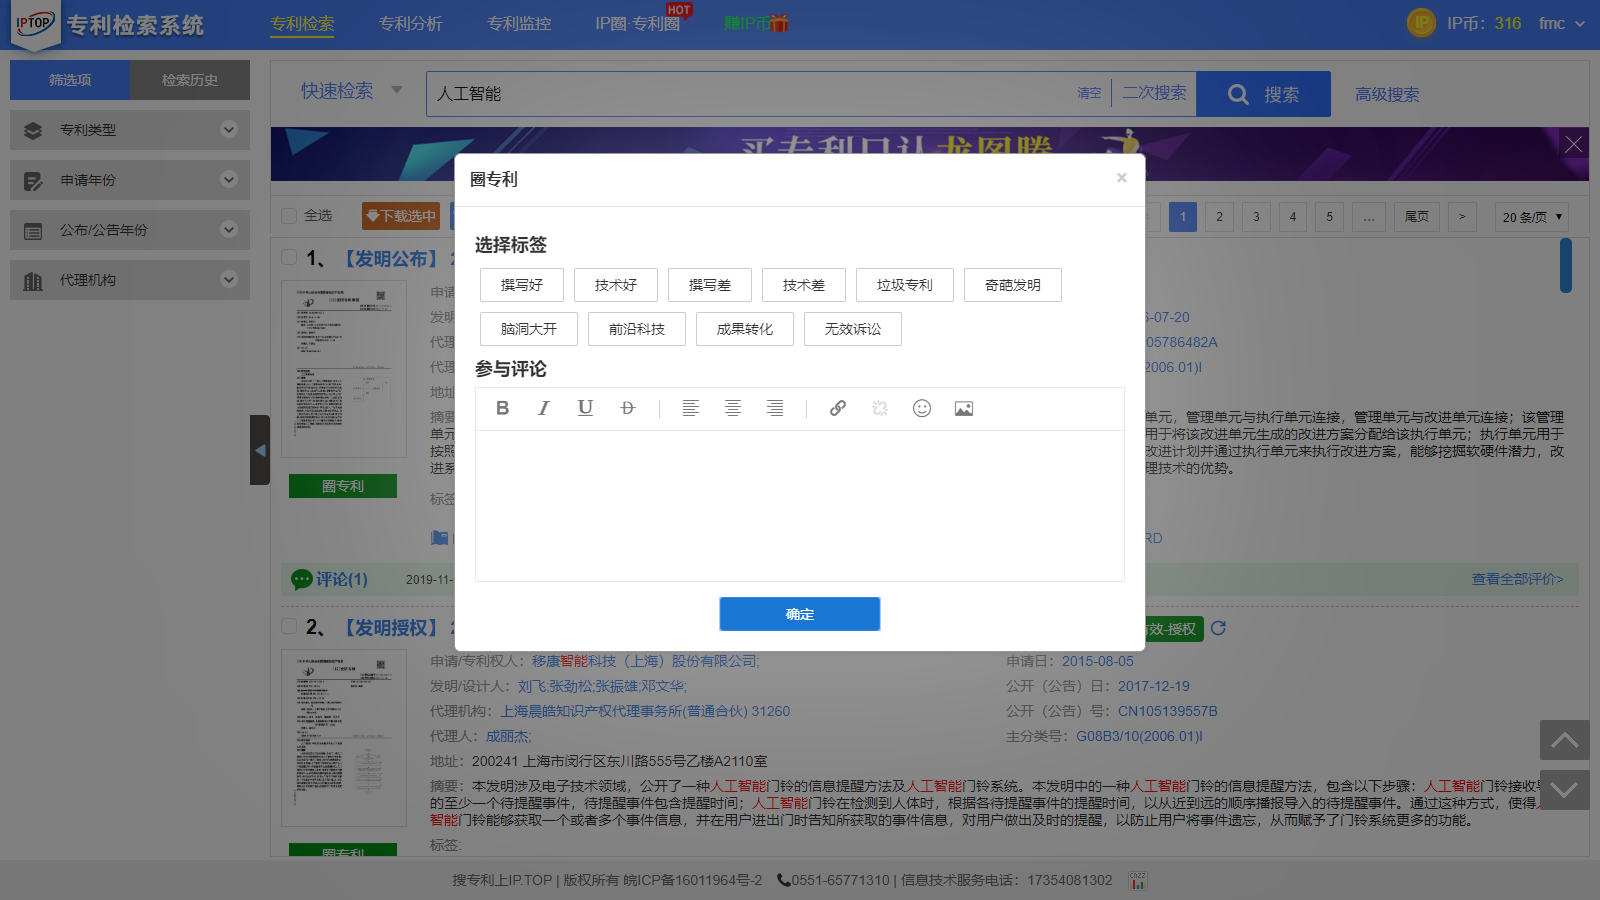The height and width of the screenshot is (900, 1600).
Task: Click the comment text area
Action: 800,505
